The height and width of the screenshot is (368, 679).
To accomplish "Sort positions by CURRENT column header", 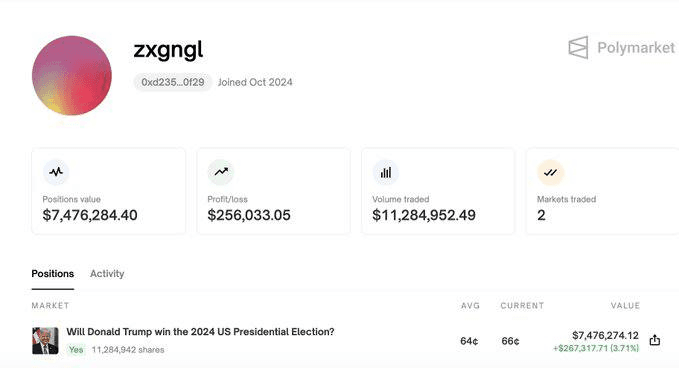I will [522, 306].
